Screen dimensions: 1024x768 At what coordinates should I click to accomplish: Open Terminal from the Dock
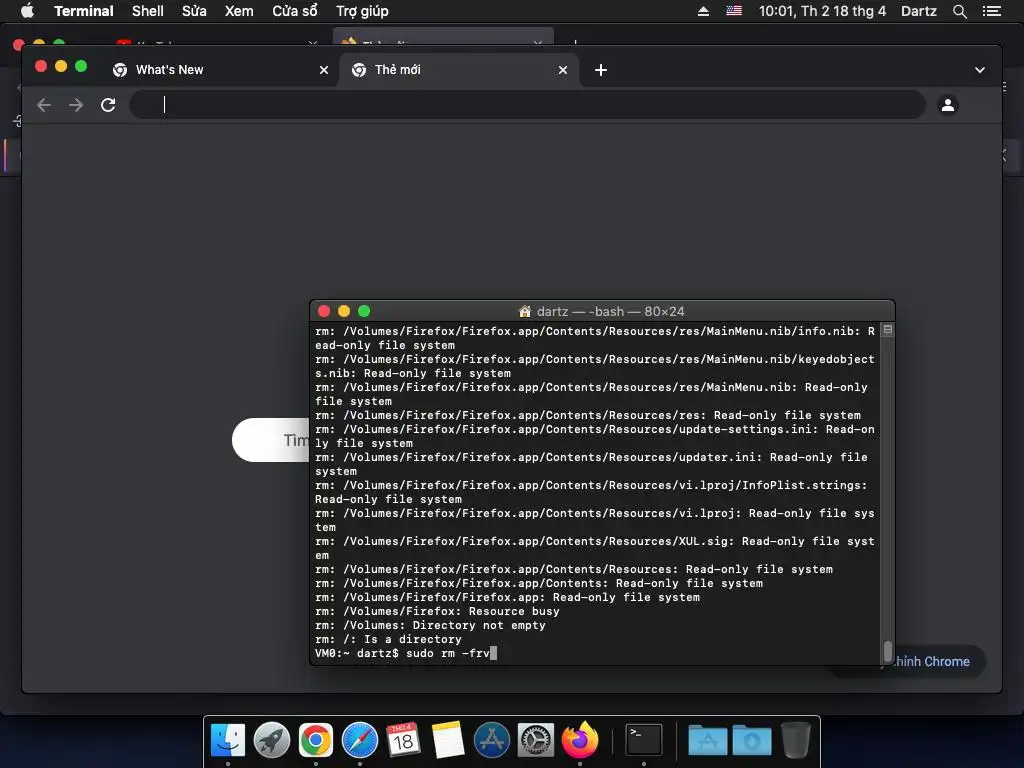(644, 740)
